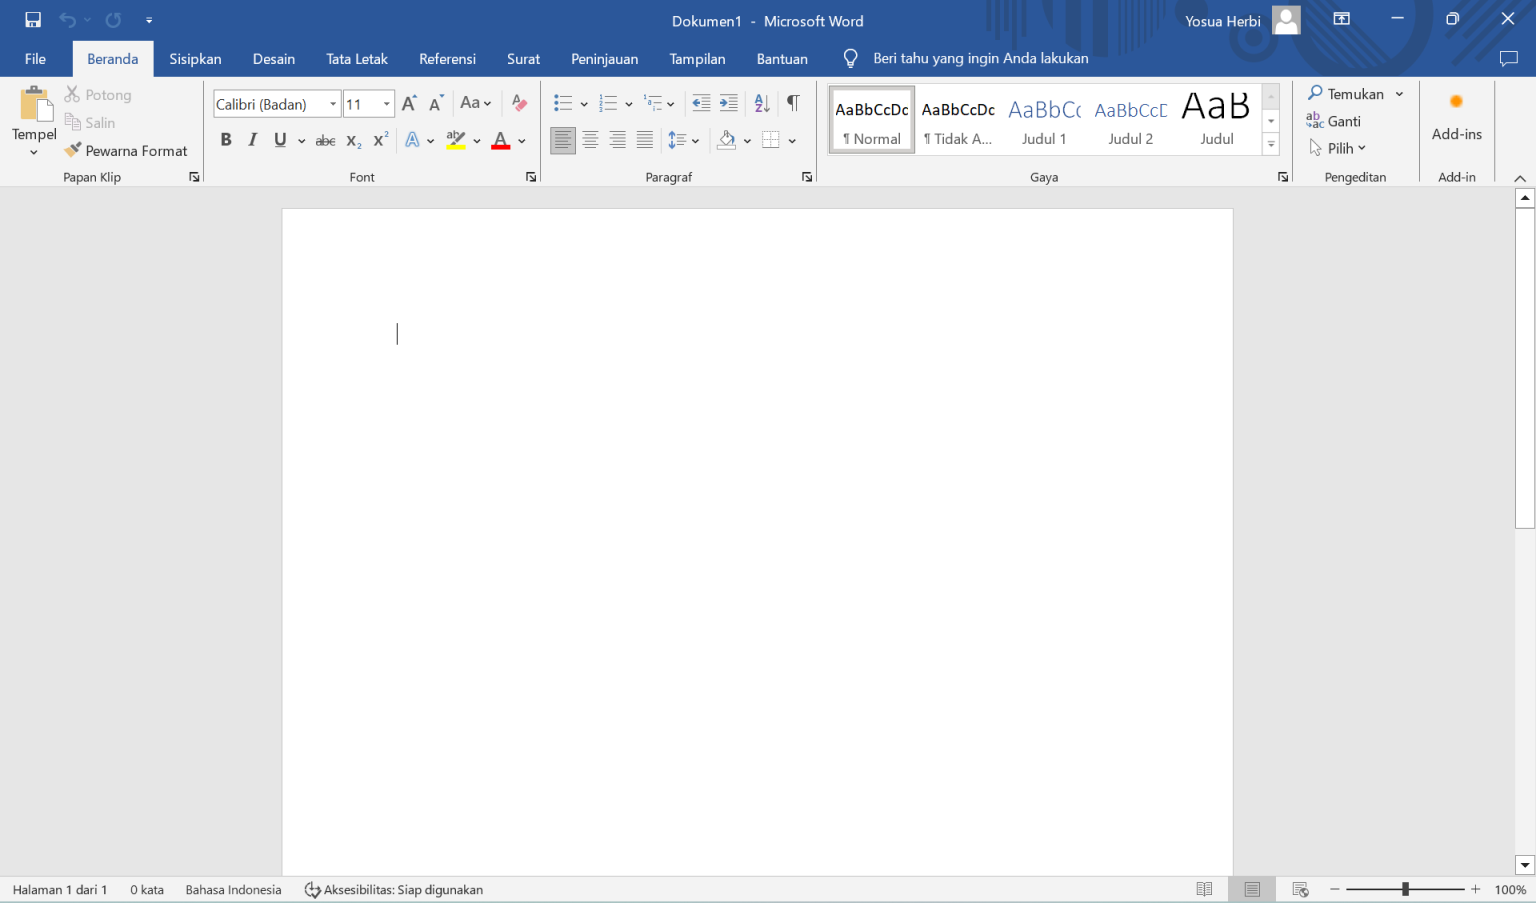
Task: Click the multilevel list icon
Action: [653, 103]
